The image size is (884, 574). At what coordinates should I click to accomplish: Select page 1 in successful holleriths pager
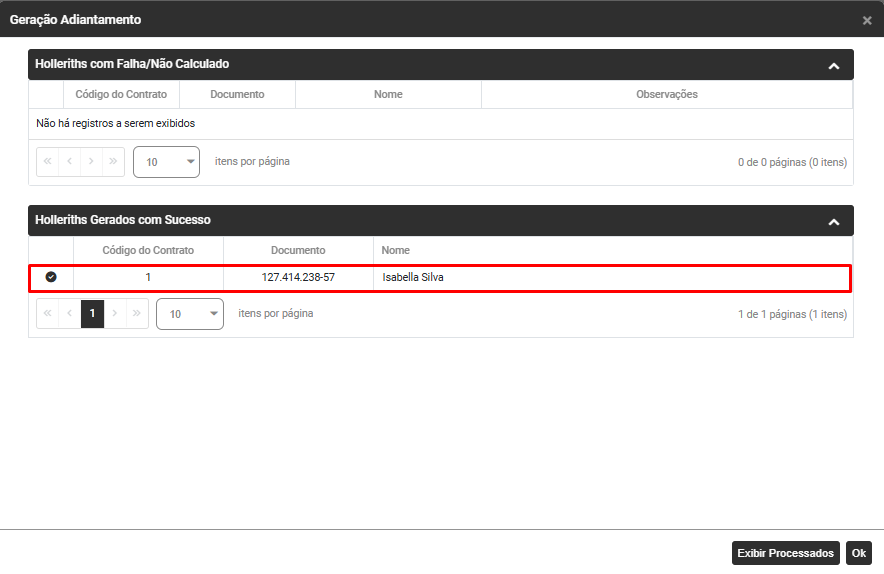tap(92, 314)
